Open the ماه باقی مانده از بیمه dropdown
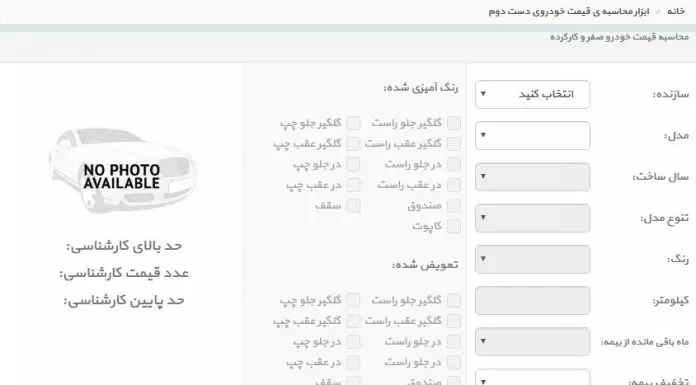696x385 pixels. point(532,341)
